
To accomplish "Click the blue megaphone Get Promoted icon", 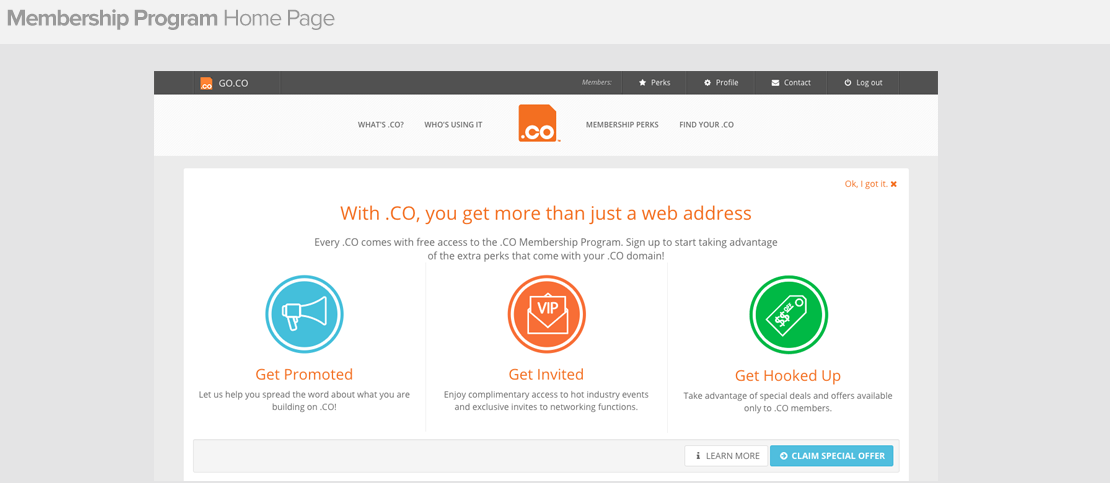I will 304,314.
